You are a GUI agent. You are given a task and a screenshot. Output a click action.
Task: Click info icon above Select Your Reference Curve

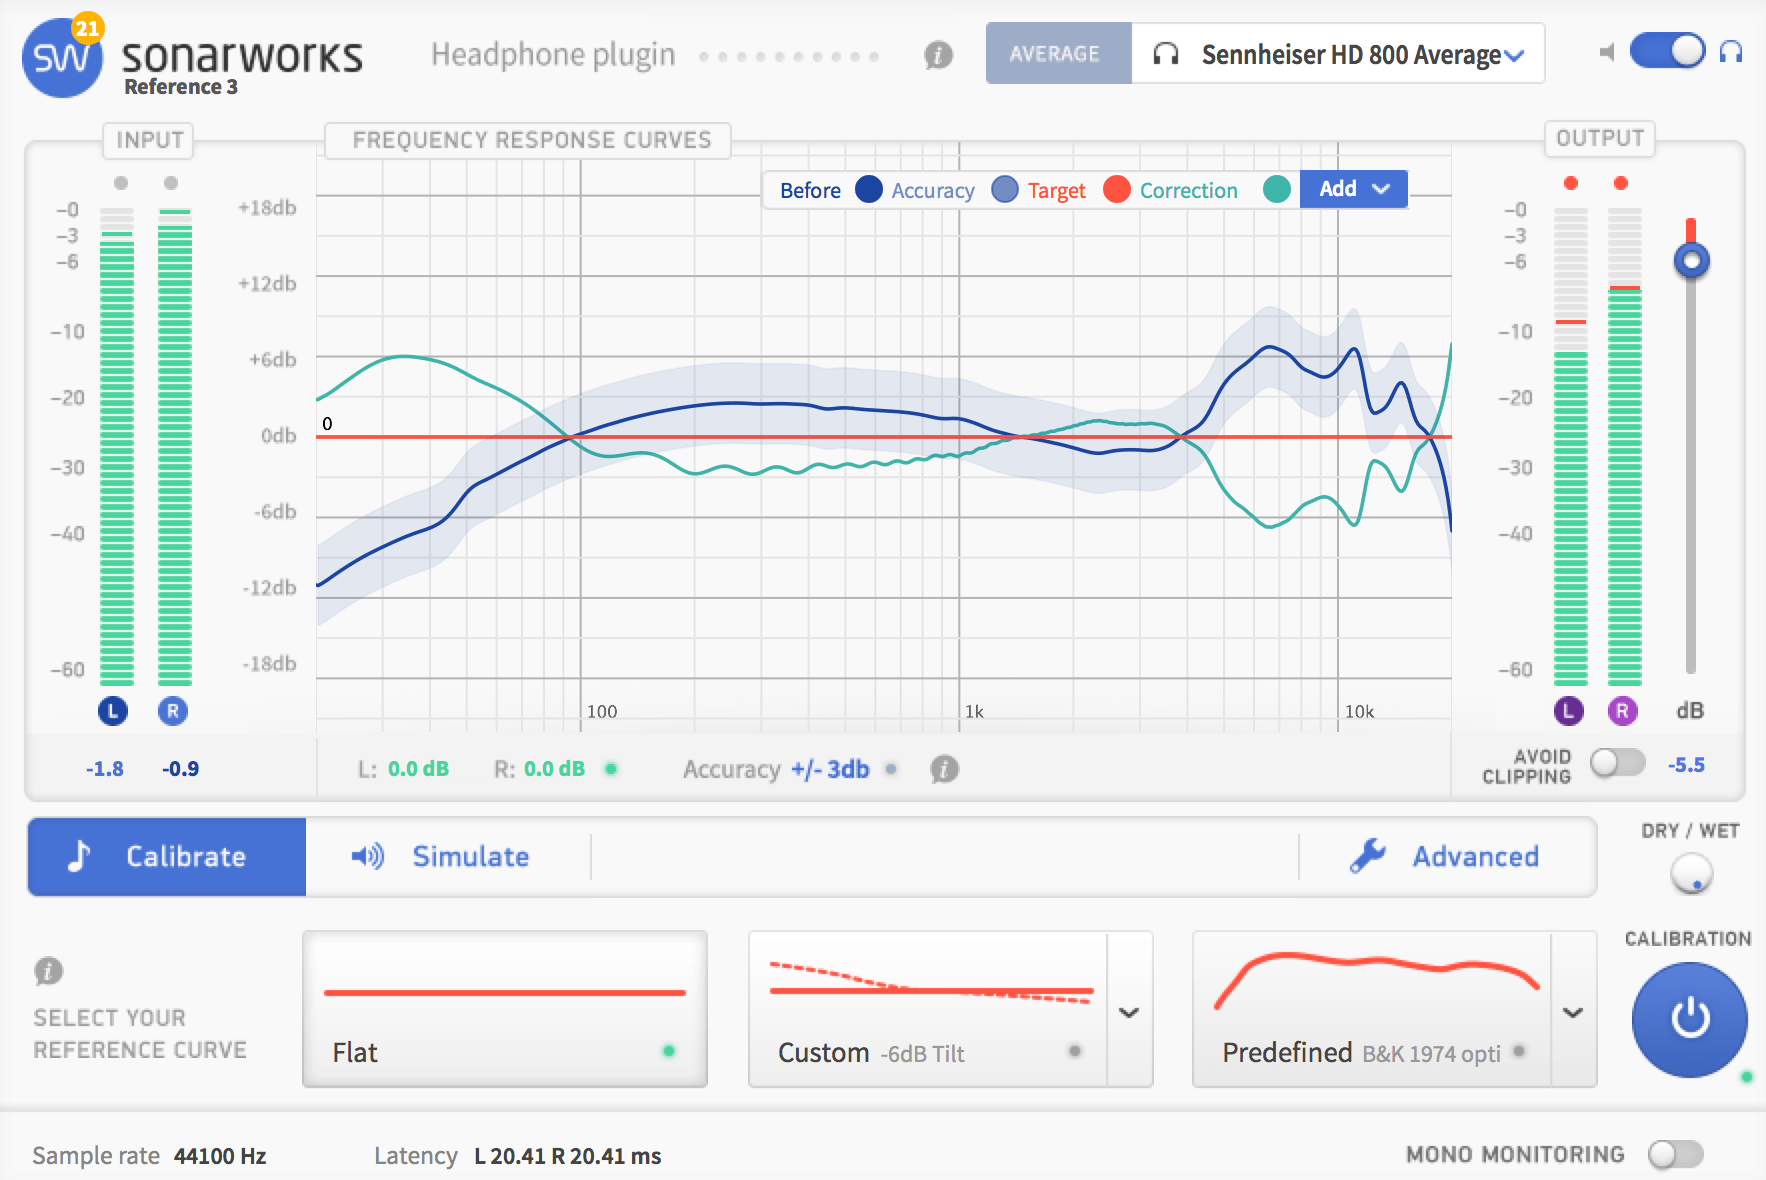(48, 971)
